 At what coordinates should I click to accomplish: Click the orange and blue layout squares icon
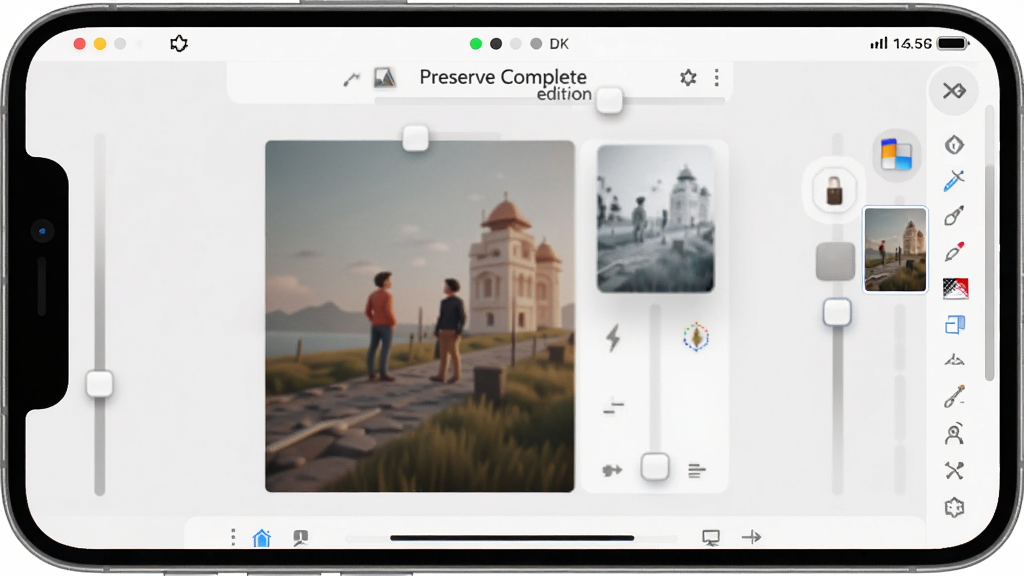point(896,155)
